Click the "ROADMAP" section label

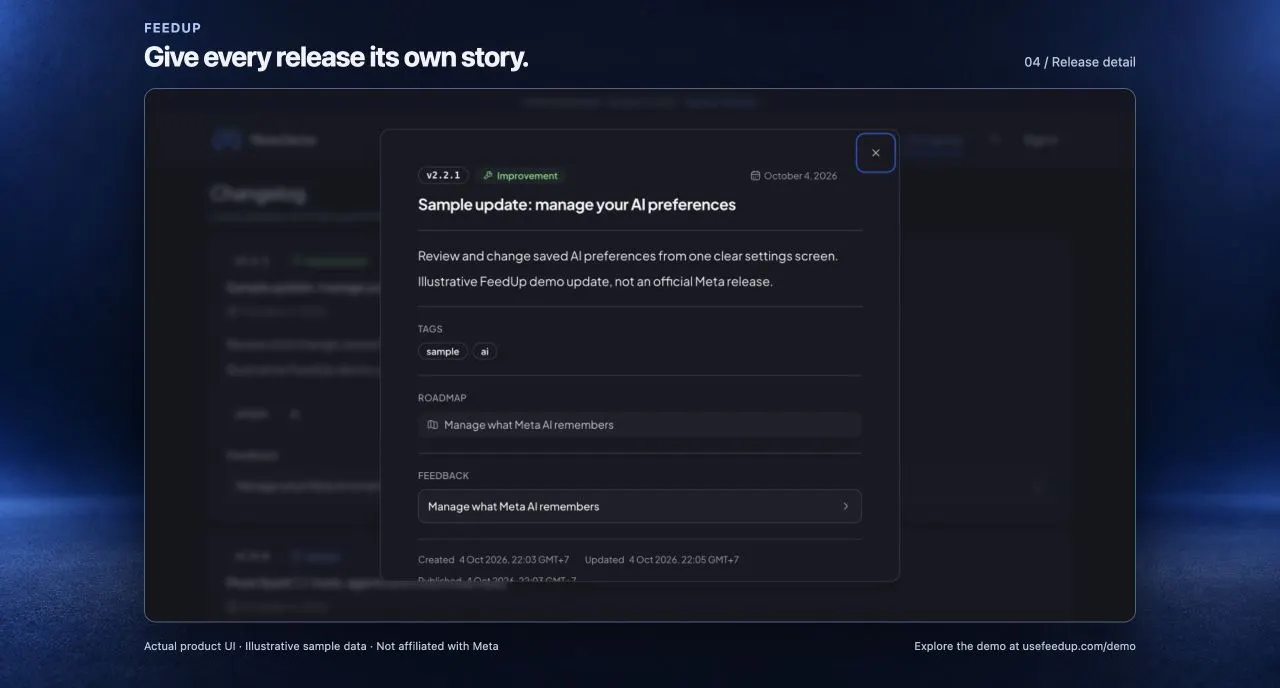tap(442, 398)
